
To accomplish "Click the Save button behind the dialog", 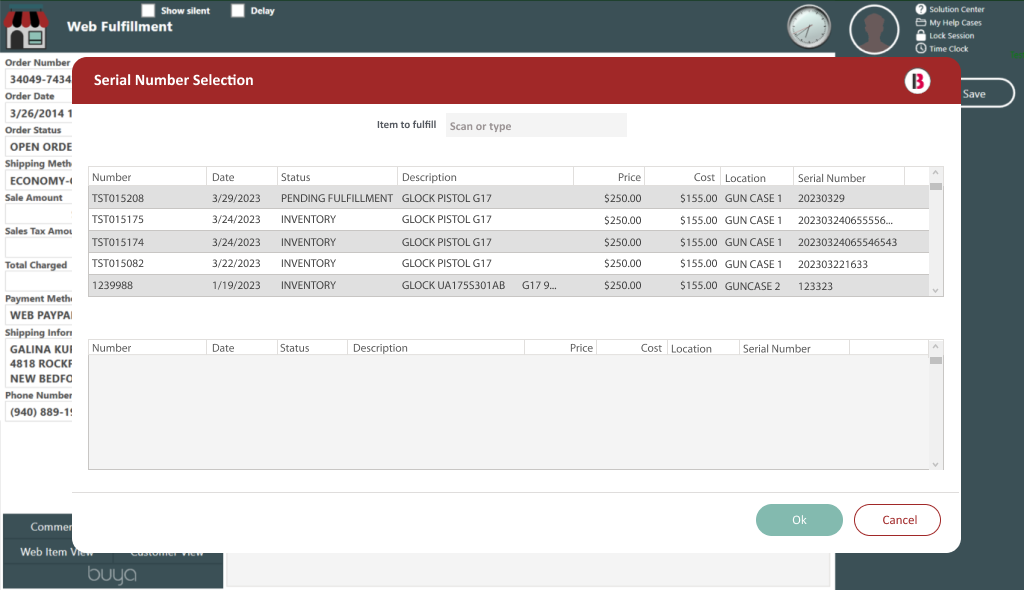I will point(987,93).
